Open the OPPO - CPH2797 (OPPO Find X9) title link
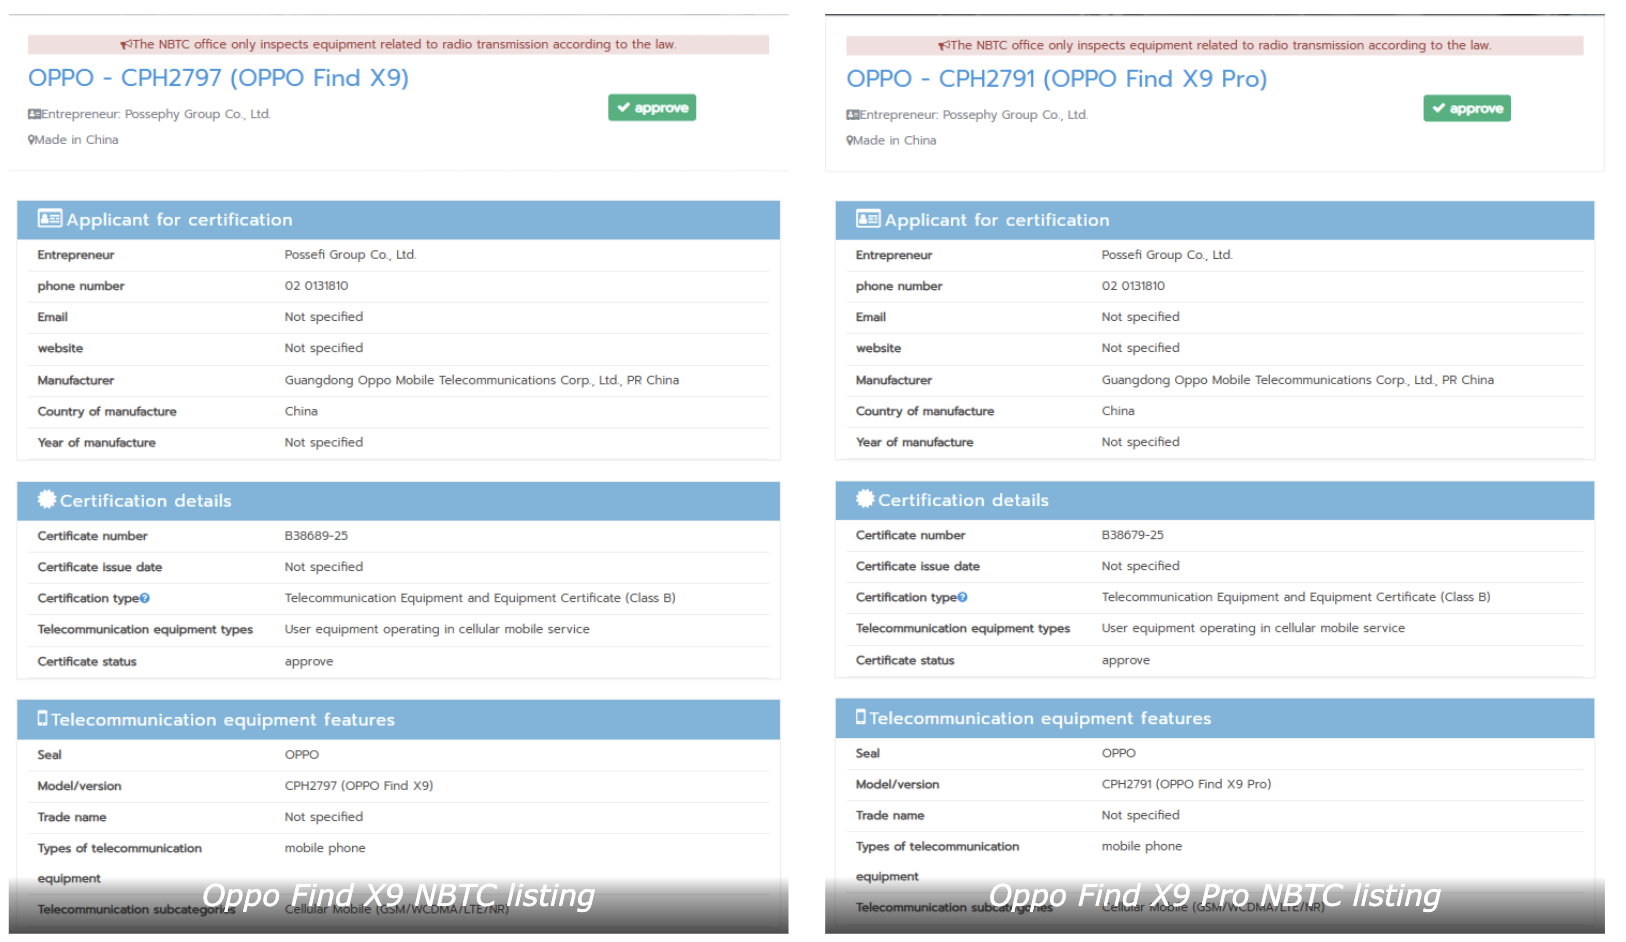The image size is (1626, 942). click(218, 78)
